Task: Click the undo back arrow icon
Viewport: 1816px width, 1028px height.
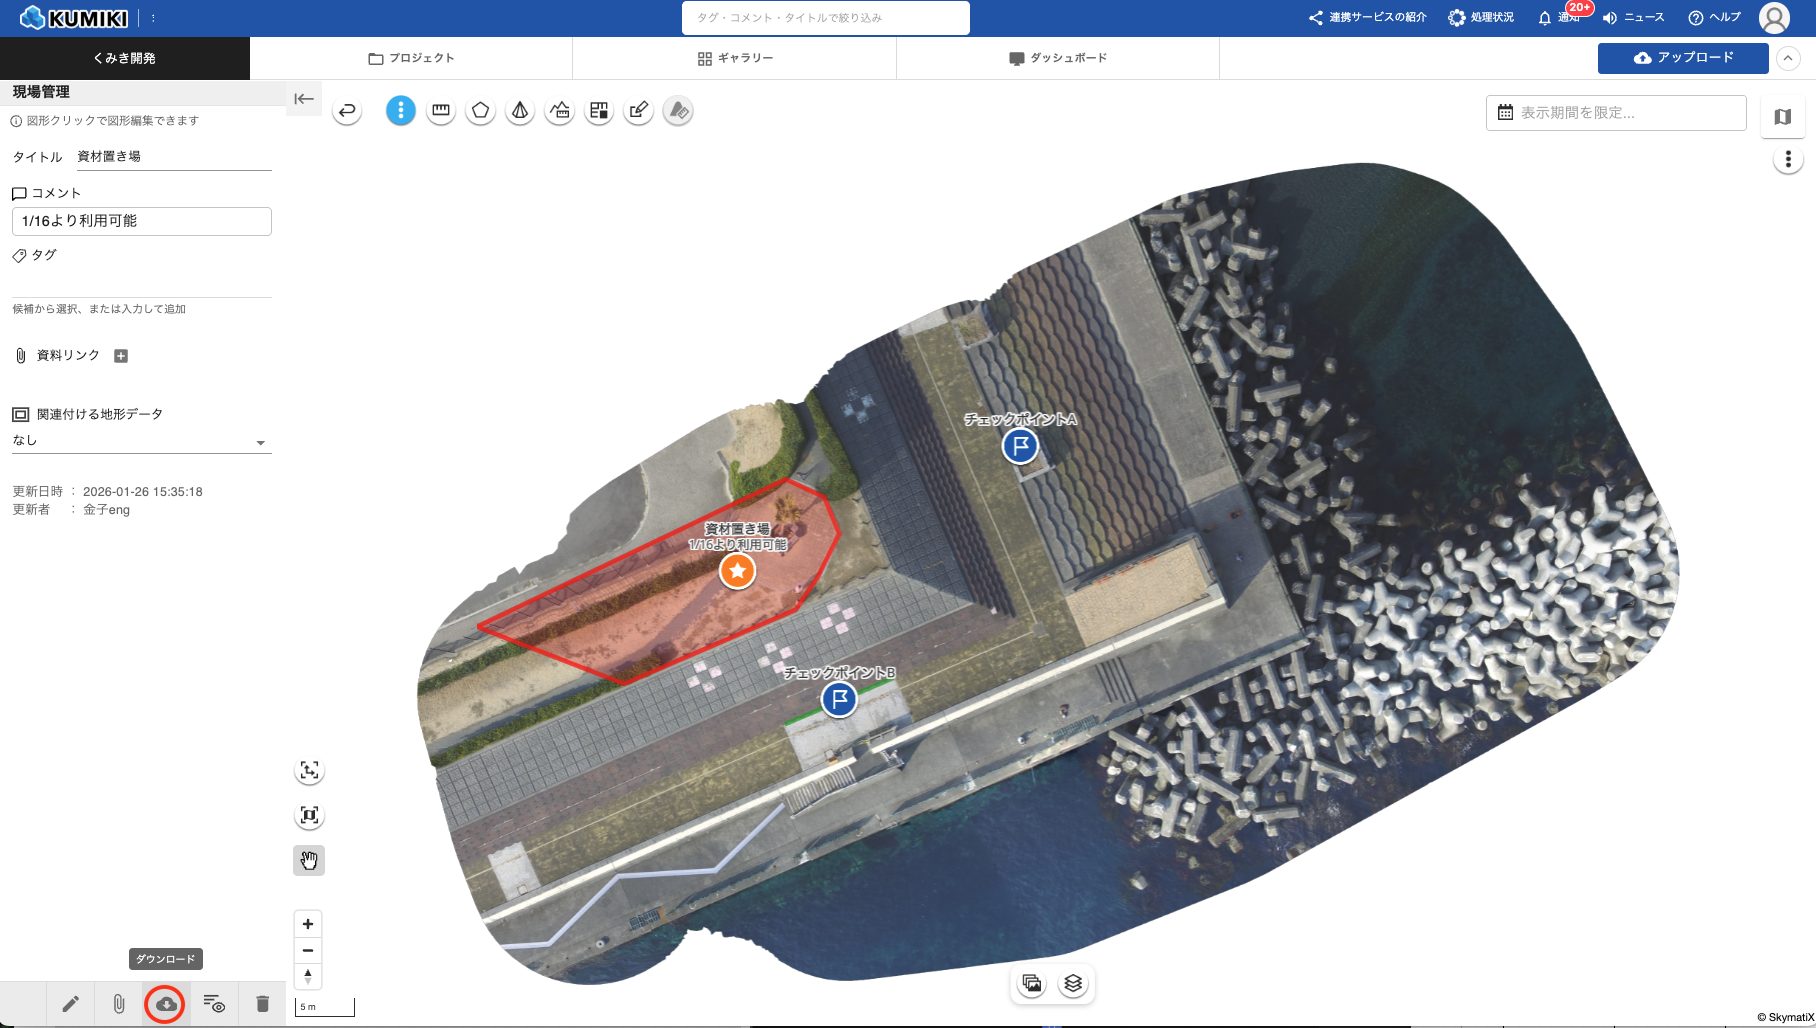Action: 347,111
